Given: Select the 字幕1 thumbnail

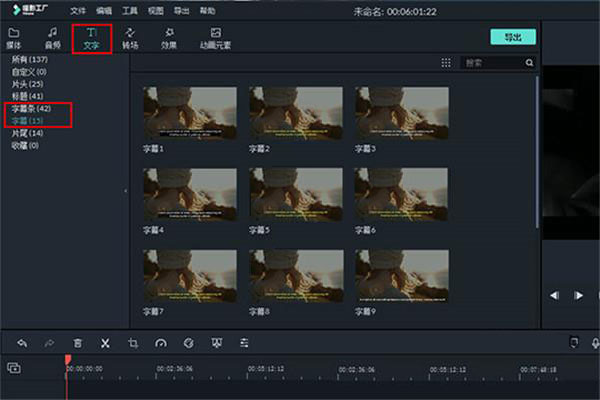Looking at the screenshot, I should tap(190, 113).
